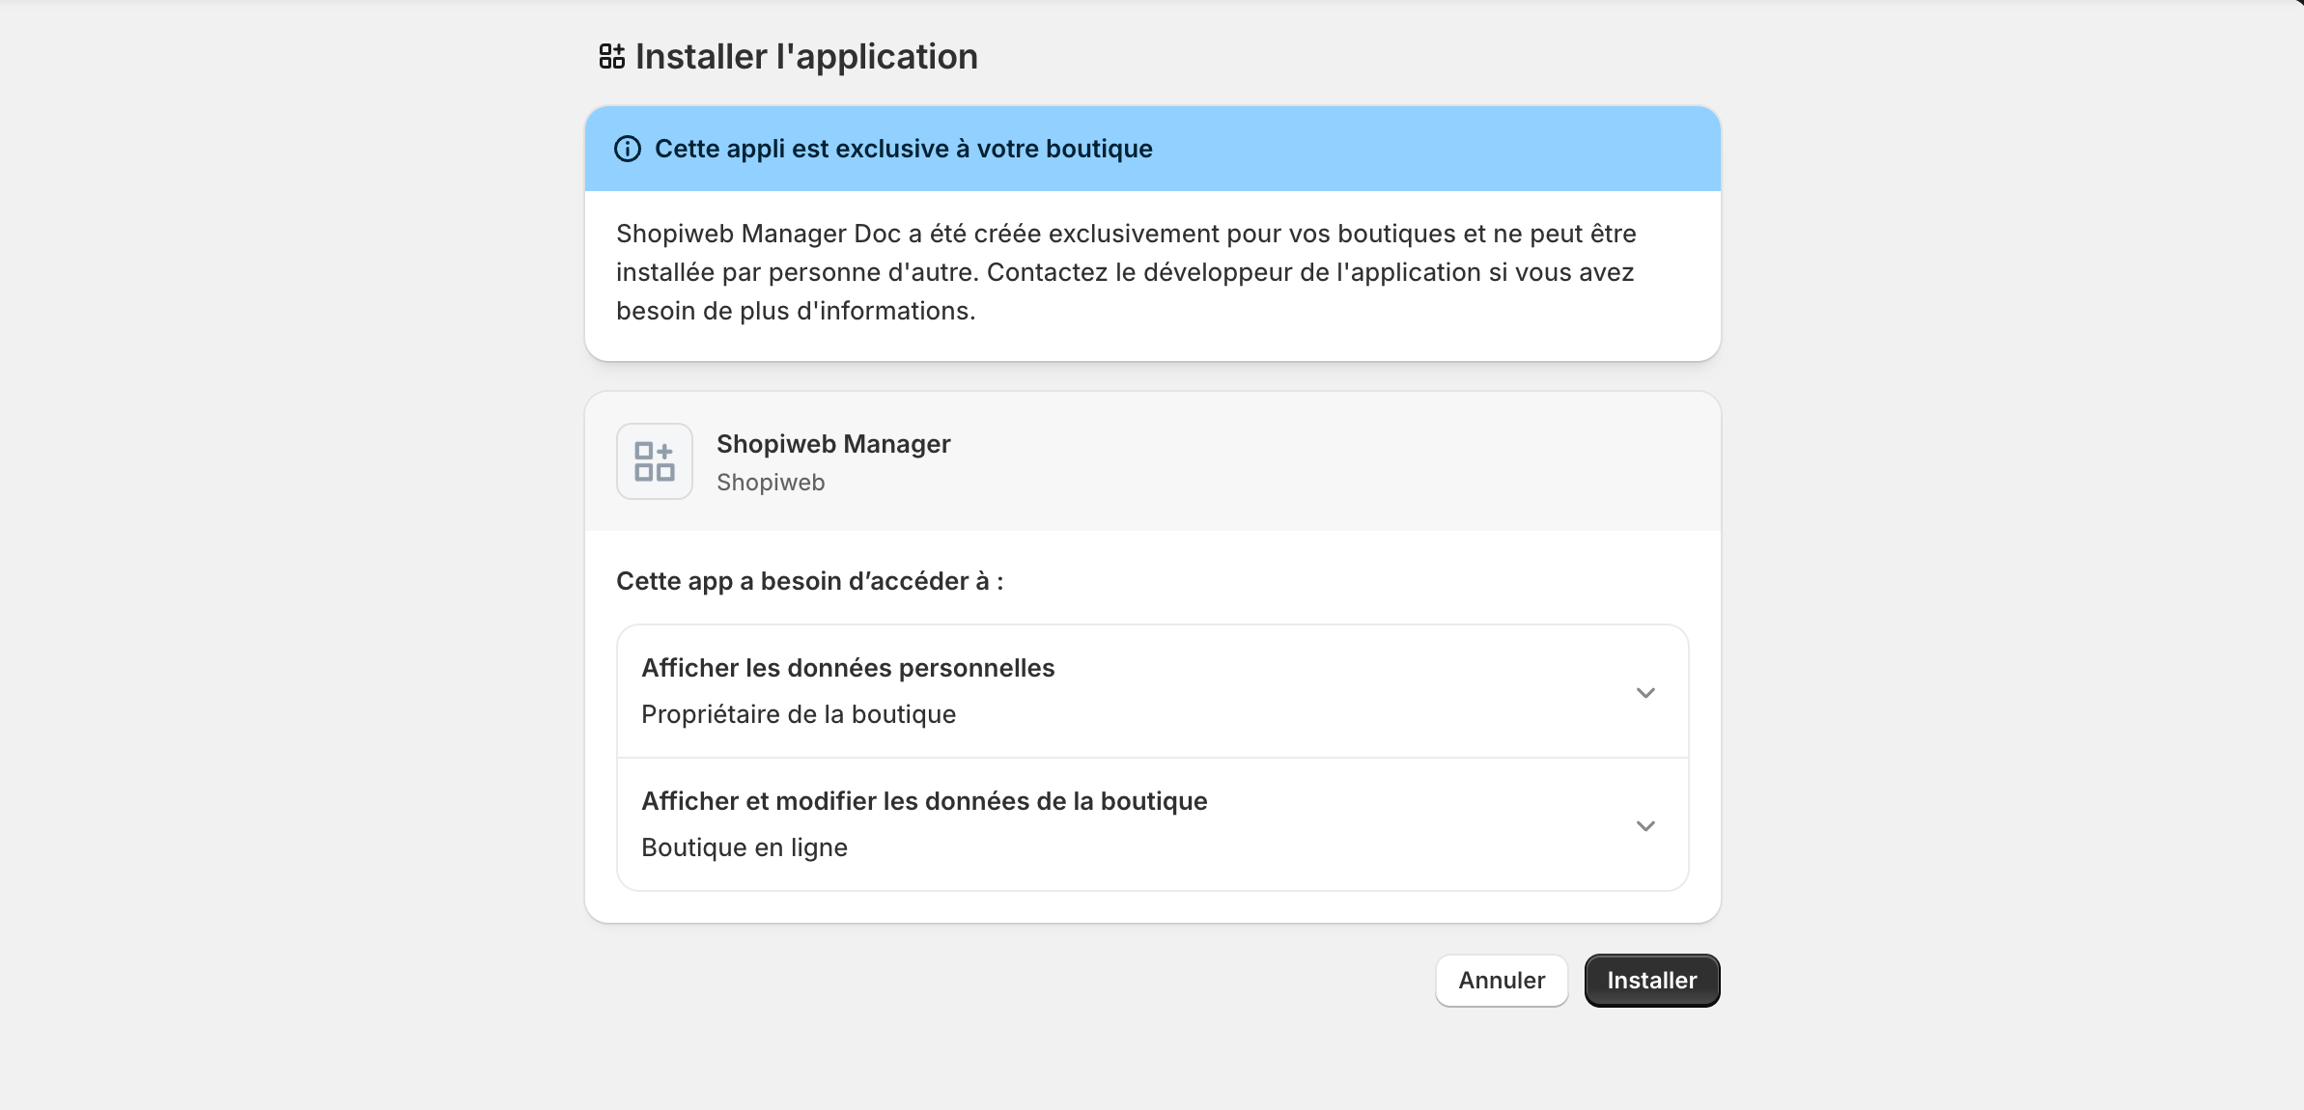Select the banner title about exclusive appli

[903, 149]
